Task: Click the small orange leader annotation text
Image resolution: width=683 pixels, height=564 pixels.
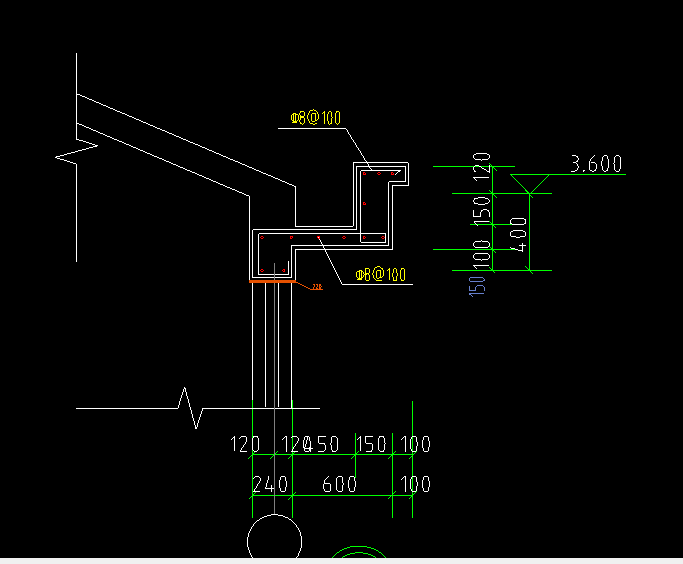Action: 318,287
